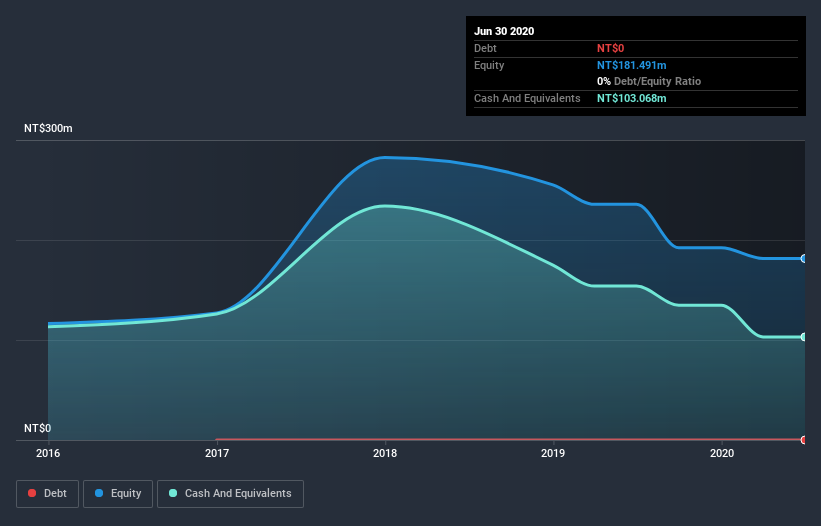This screenshot has height=526, width=821.
Task: Click the 2020 x-axis label
Action: [x=722, y=453]
